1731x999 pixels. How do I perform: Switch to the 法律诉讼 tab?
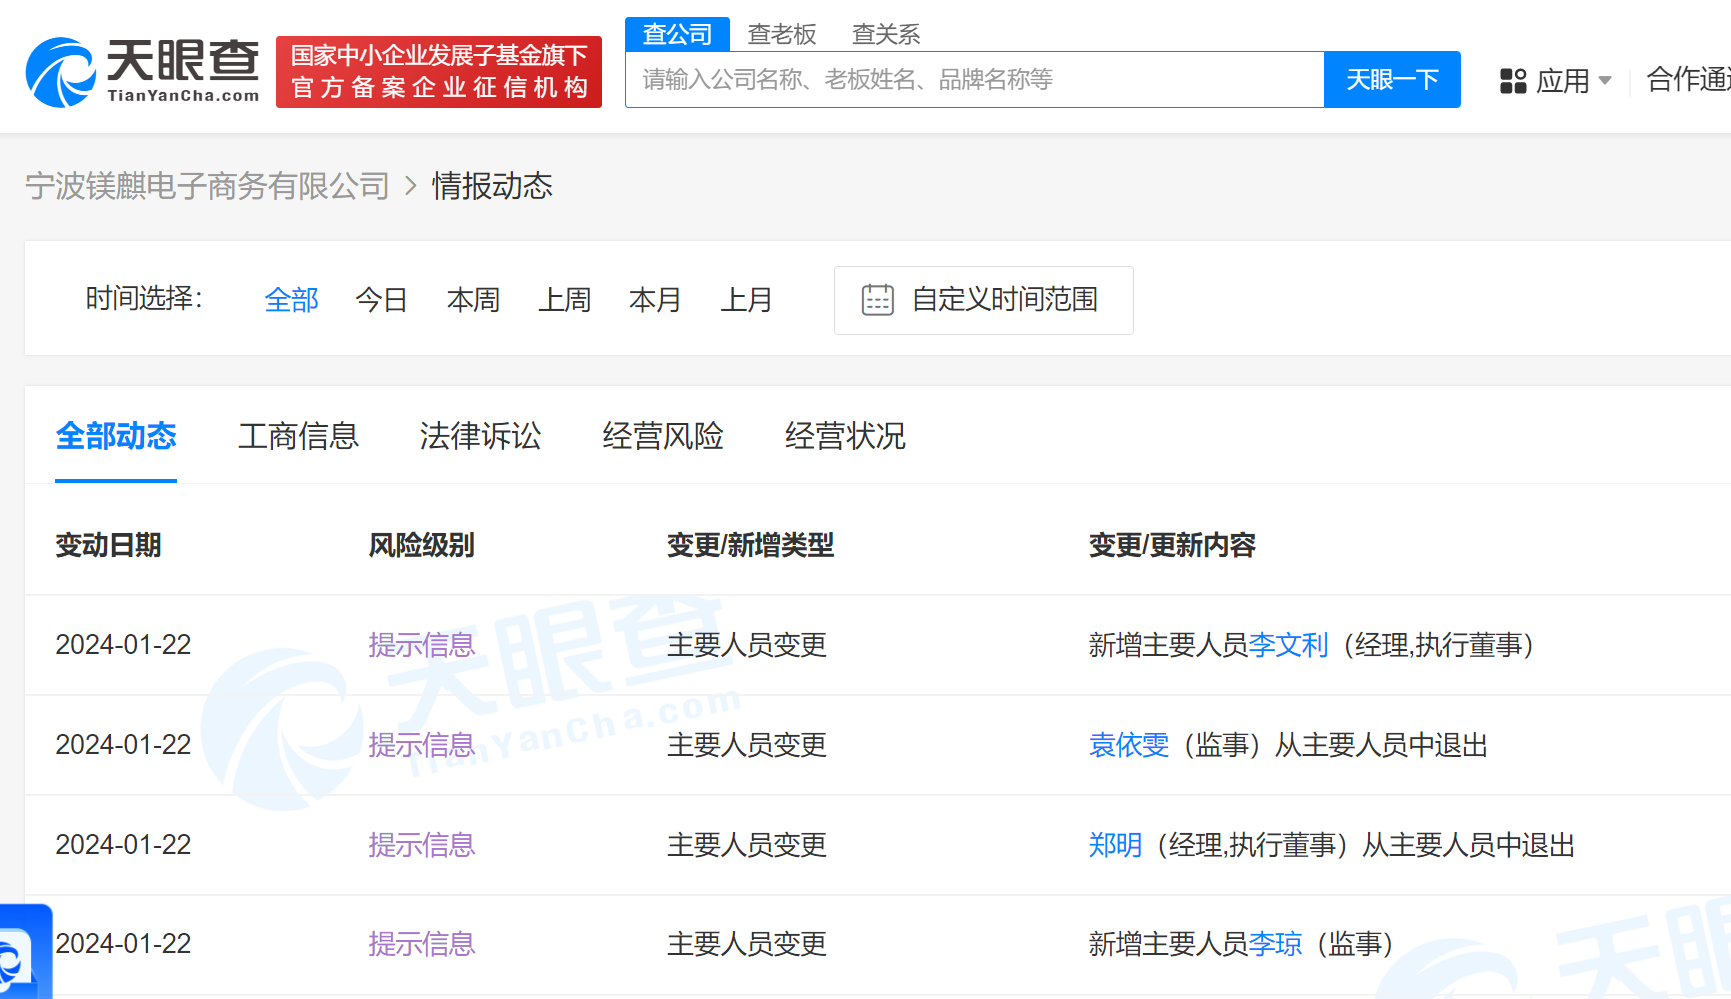coord(481,436)
